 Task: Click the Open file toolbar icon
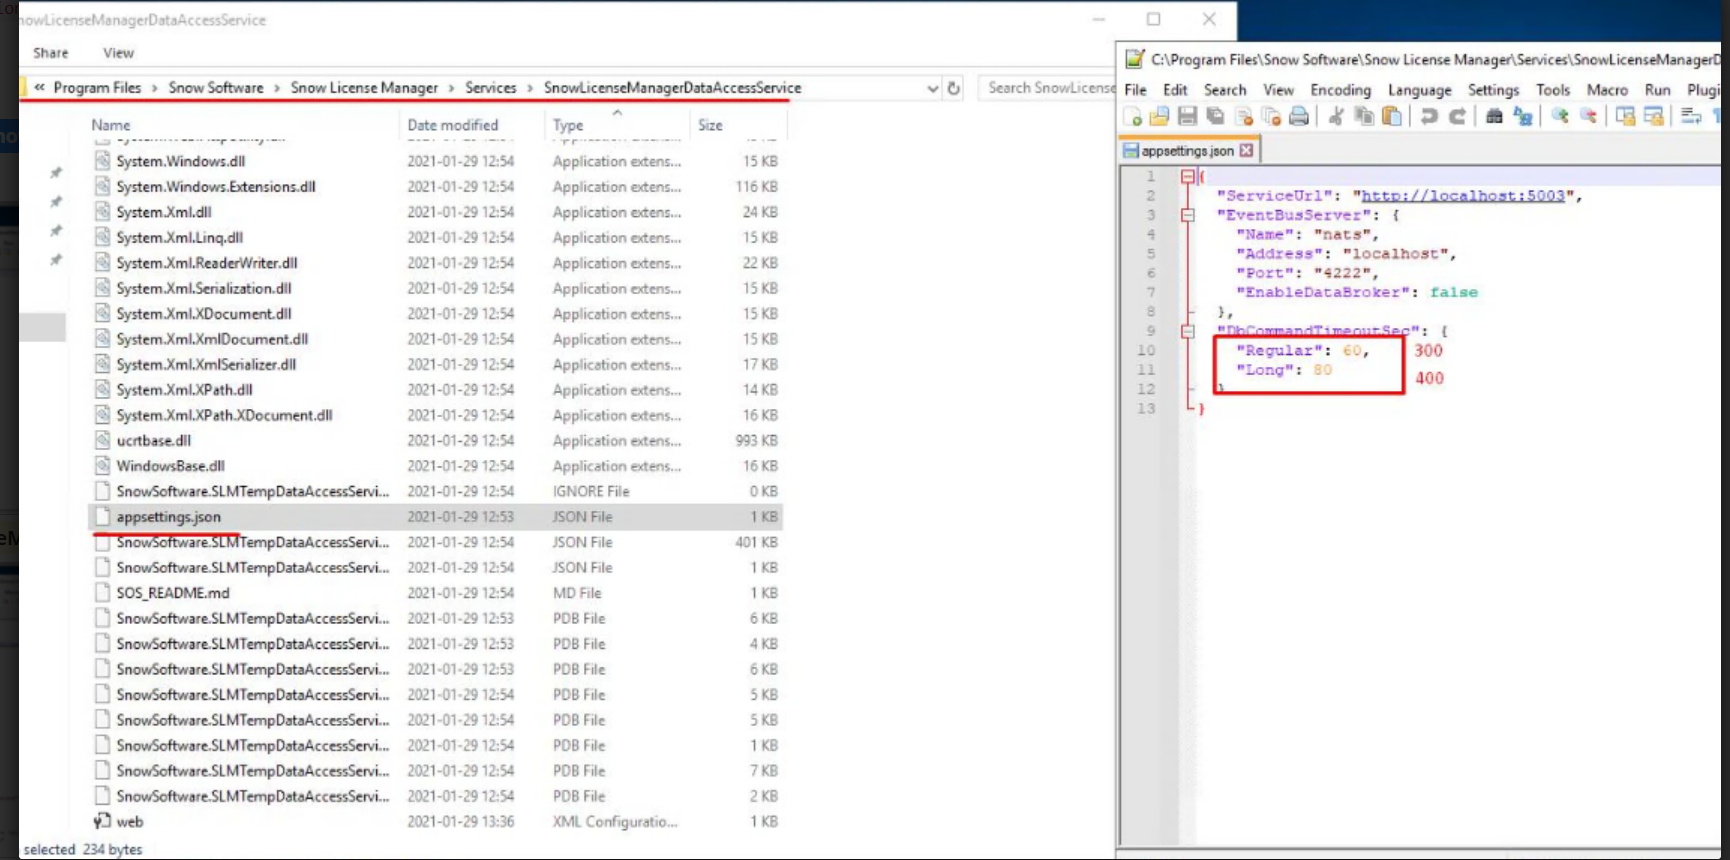click(1159, 117)
